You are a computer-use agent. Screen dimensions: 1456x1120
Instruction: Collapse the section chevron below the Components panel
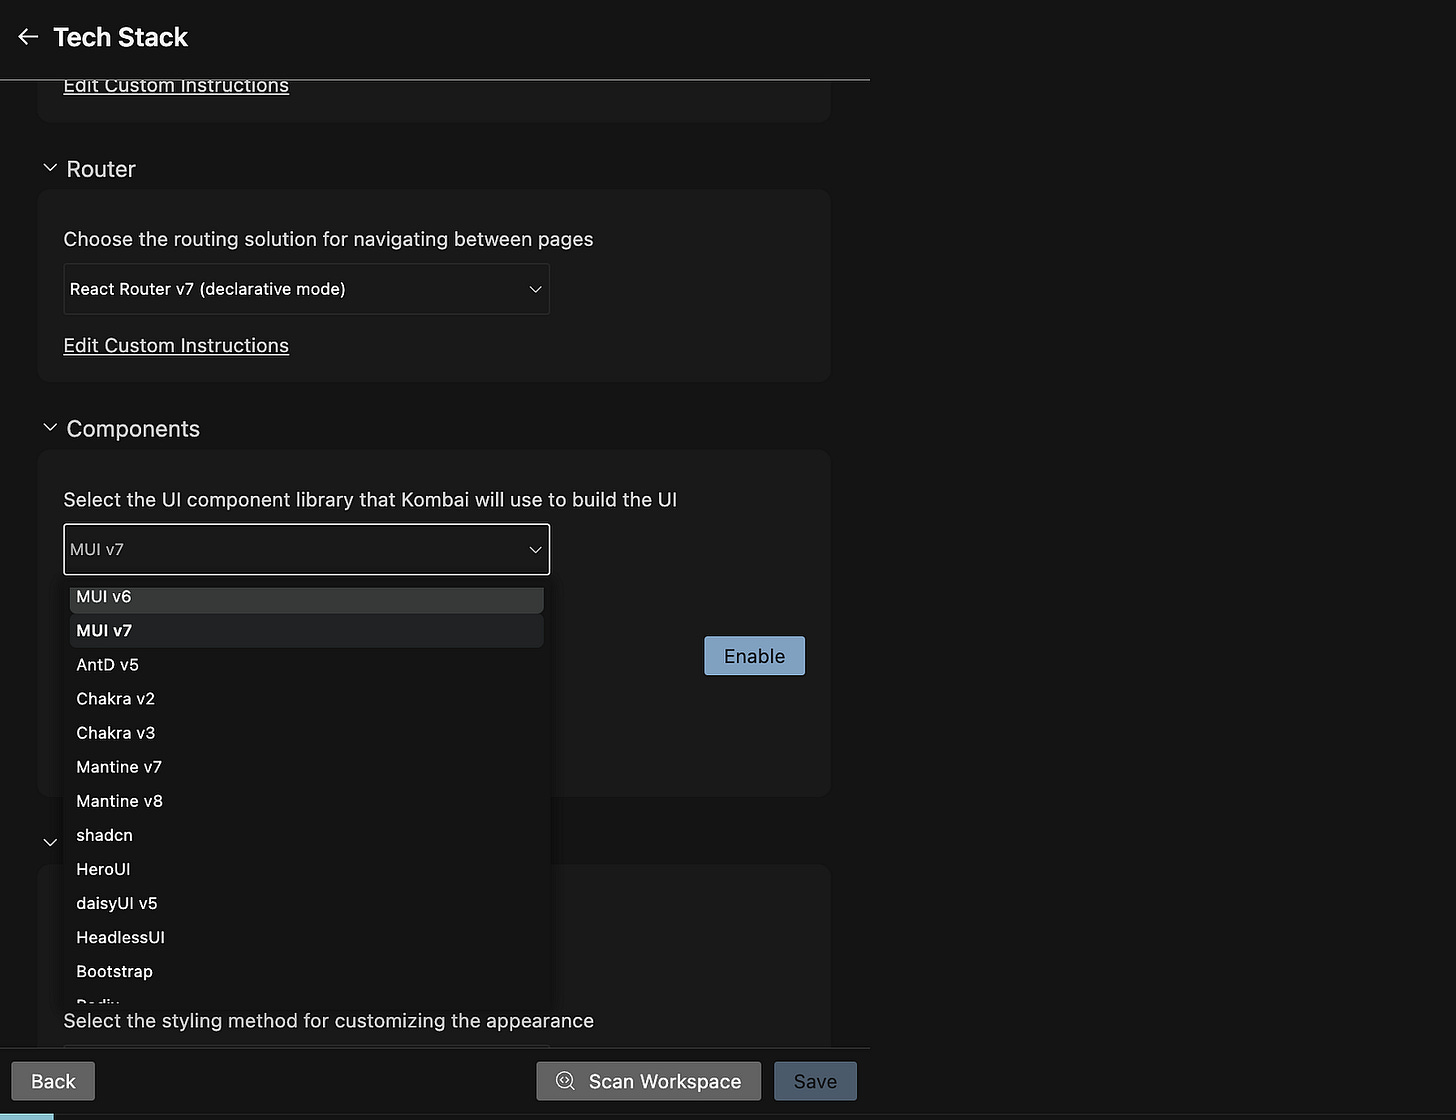click(50, 842)
